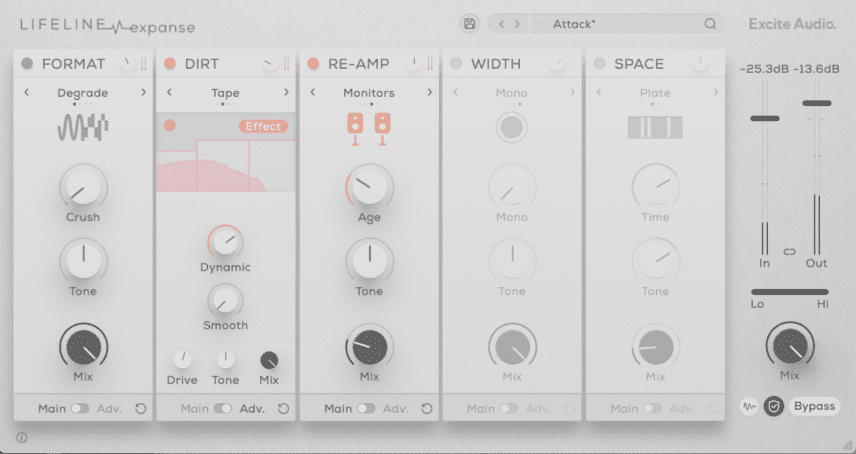Toggle the DIRT module power button

click(x=170, y=63)
